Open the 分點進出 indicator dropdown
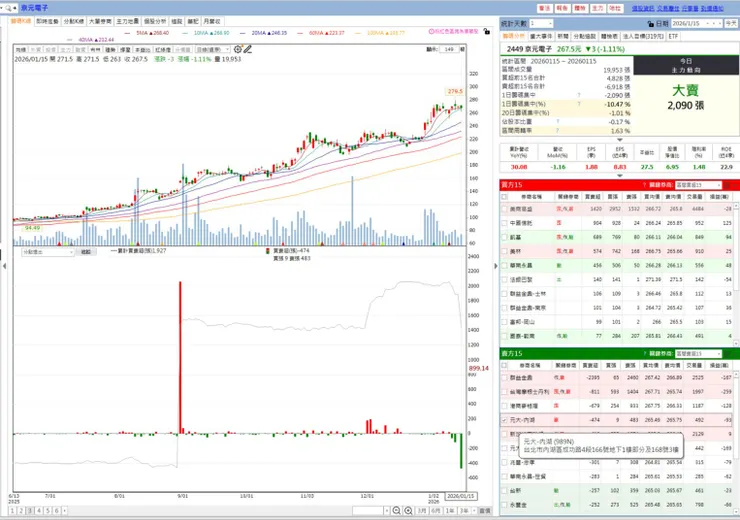Image resolution: width=740 pixels, height=520 pixels. (x=48, y=252)
